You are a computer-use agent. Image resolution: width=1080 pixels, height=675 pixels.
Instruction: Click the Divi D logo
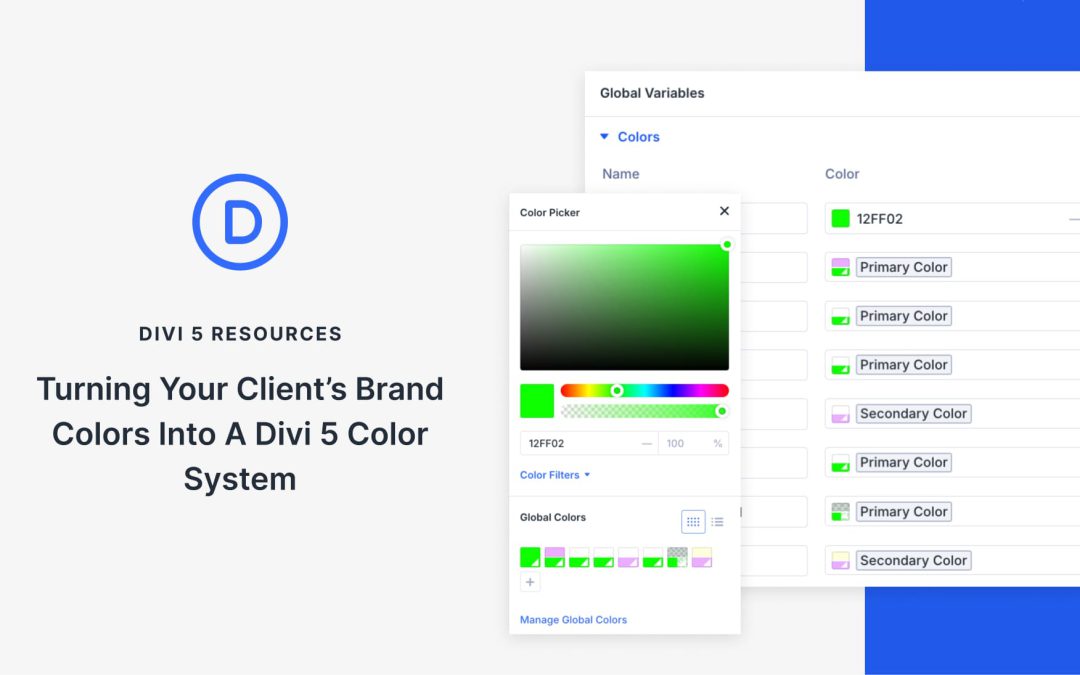tap(240, 222)
